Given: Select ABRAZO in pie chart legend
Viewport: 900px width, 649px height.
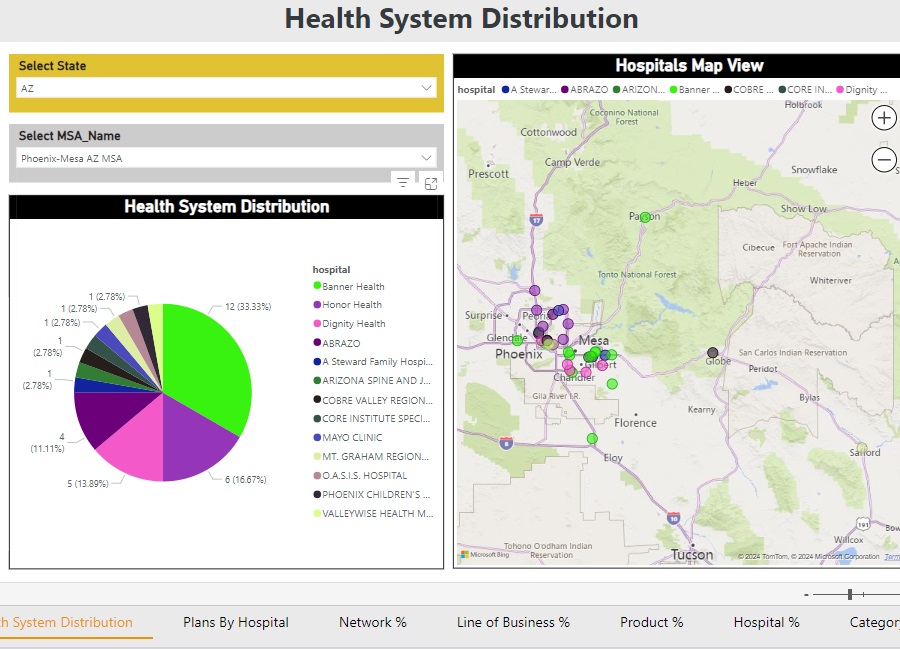Looking at the screenshot, I should (x=337, y=343).
